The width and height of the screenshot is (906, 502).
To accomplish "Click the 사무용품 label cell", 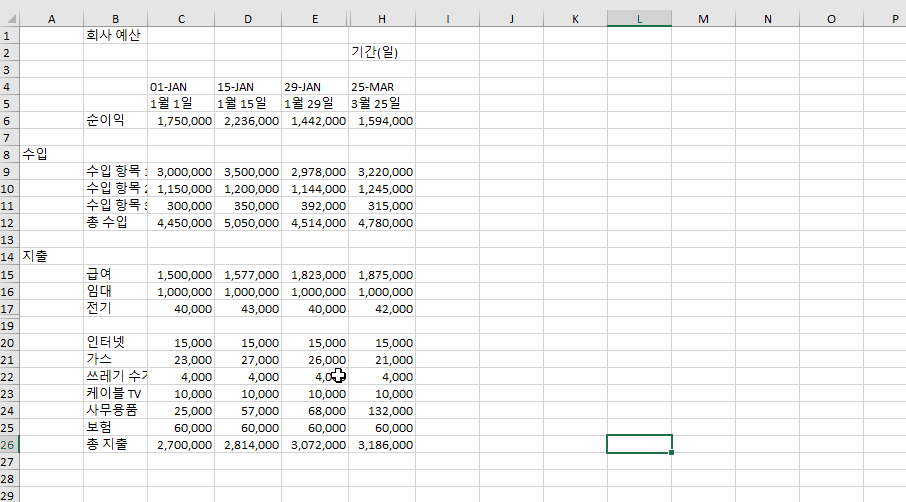I will tap(116, 411).
